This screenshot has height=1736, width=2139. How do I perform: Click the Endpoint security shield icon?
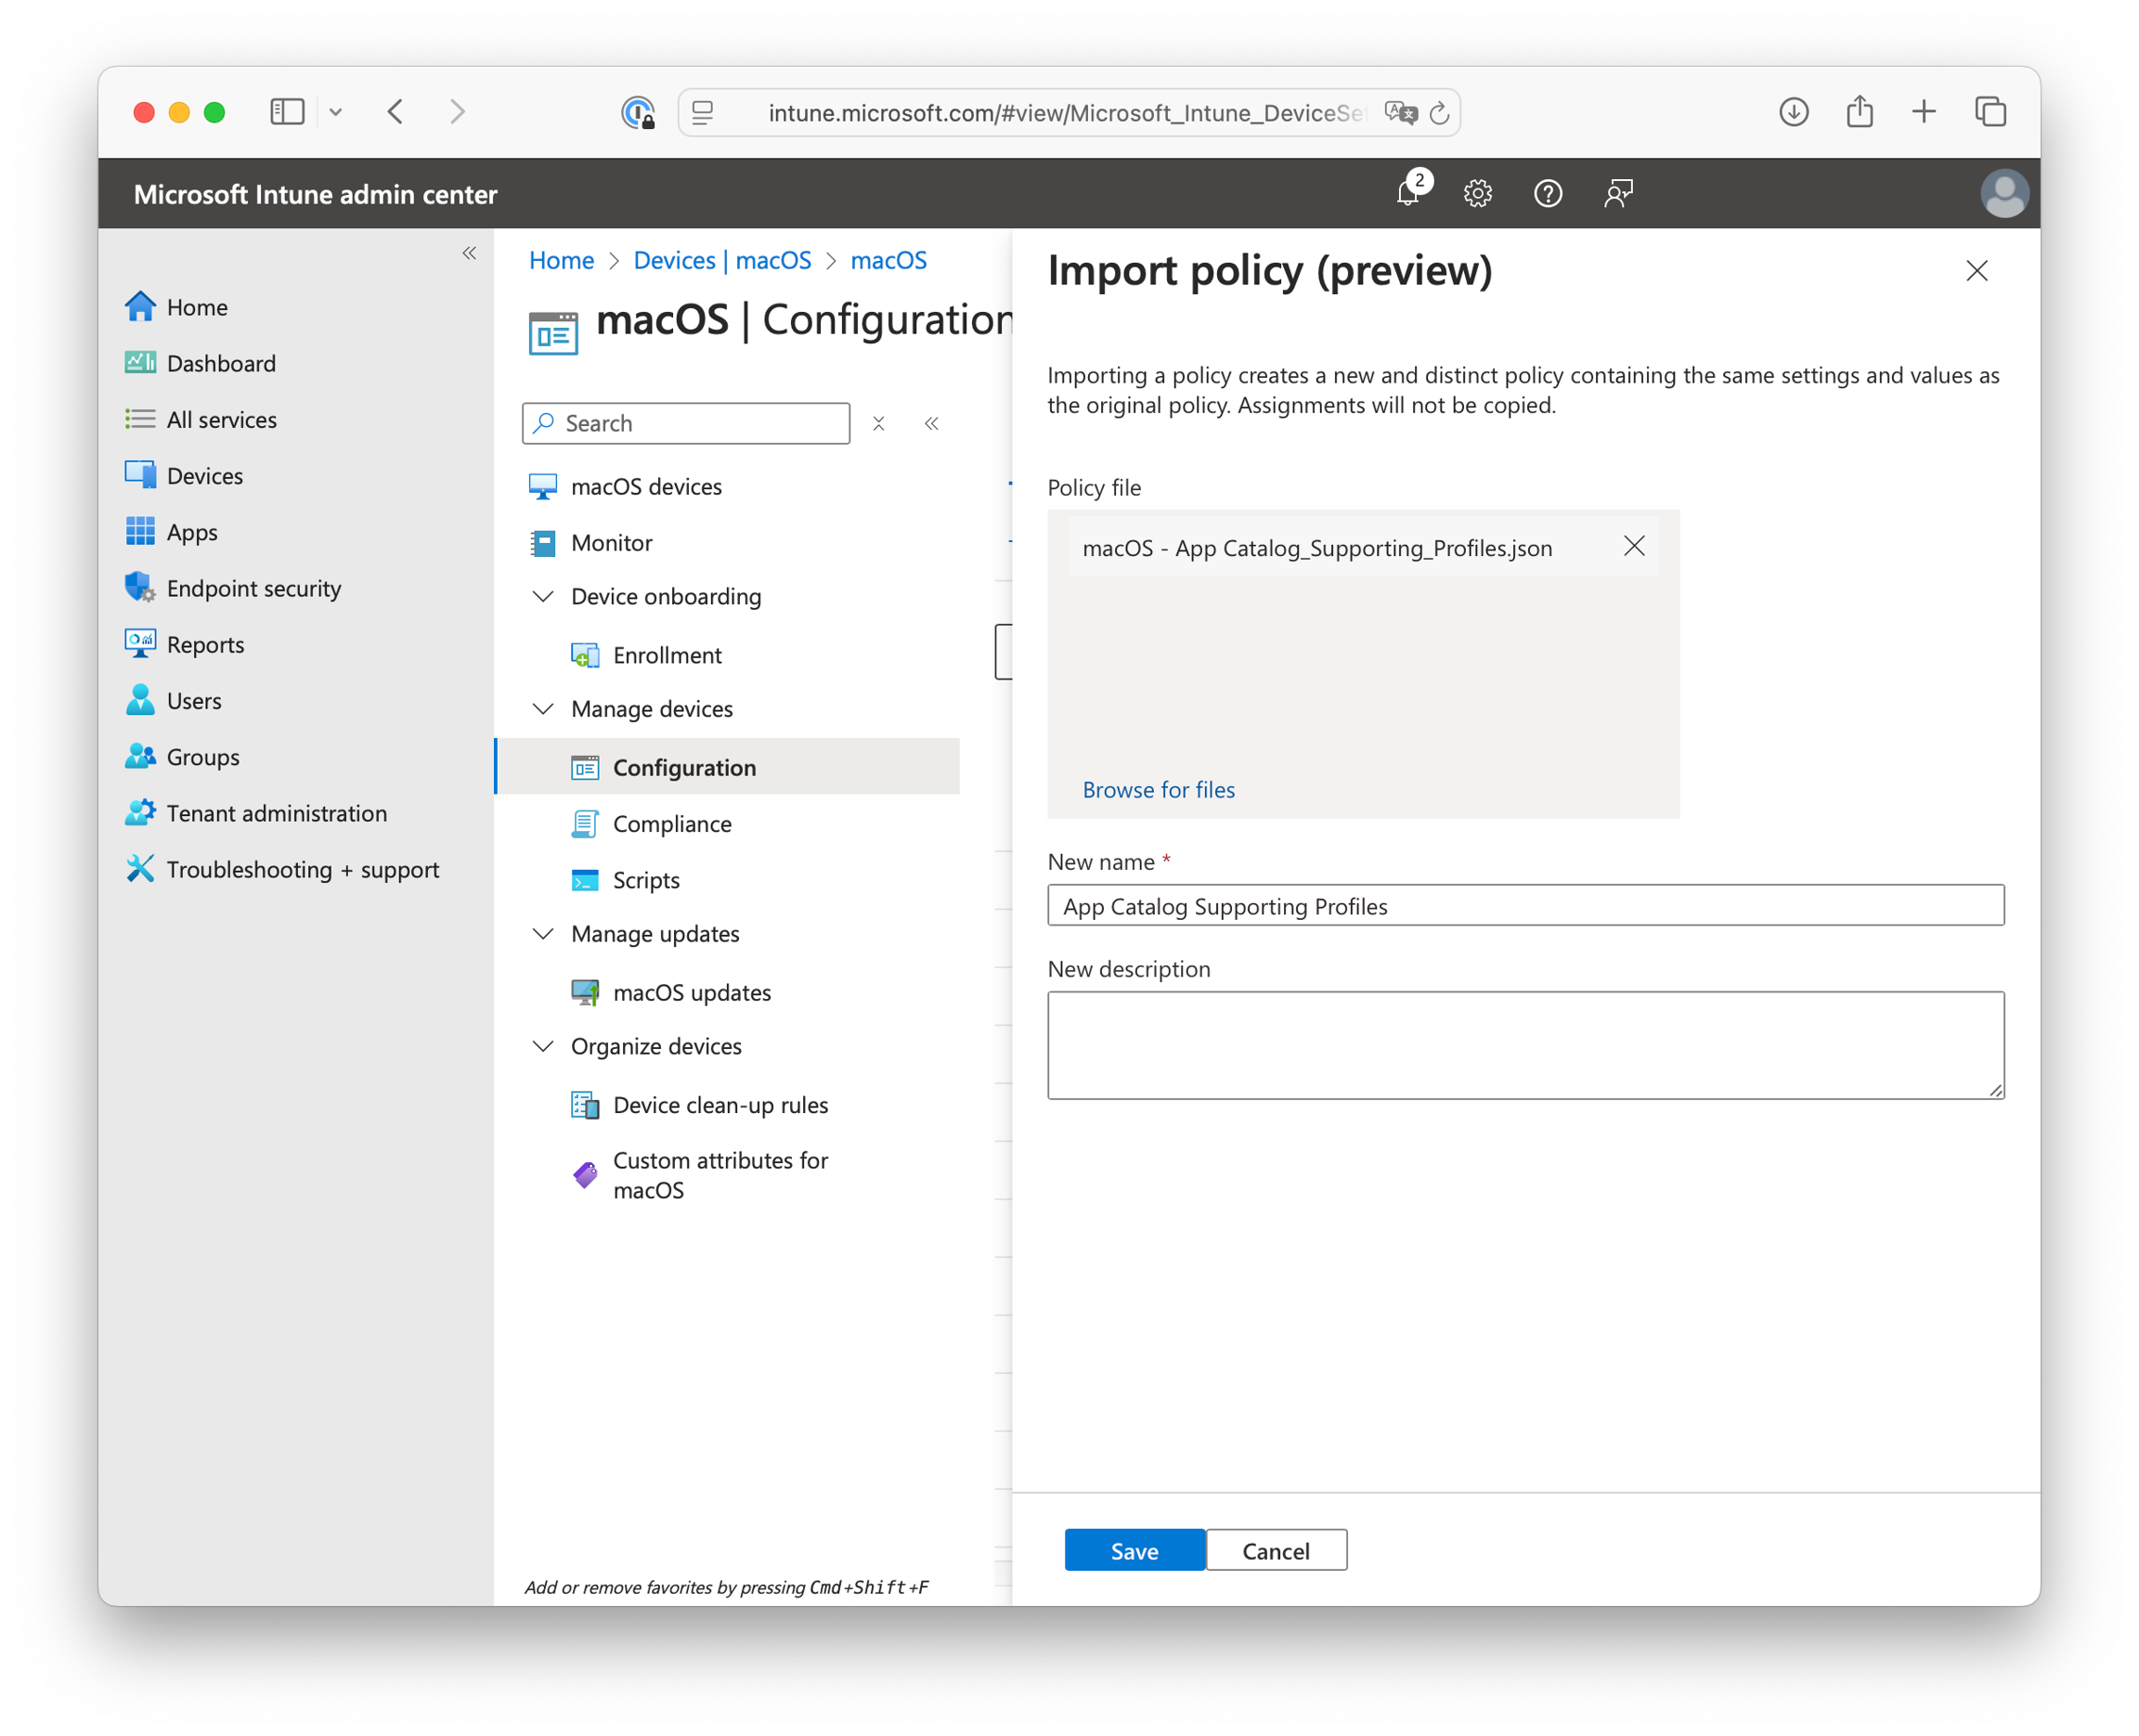click(x=140, y=588)
